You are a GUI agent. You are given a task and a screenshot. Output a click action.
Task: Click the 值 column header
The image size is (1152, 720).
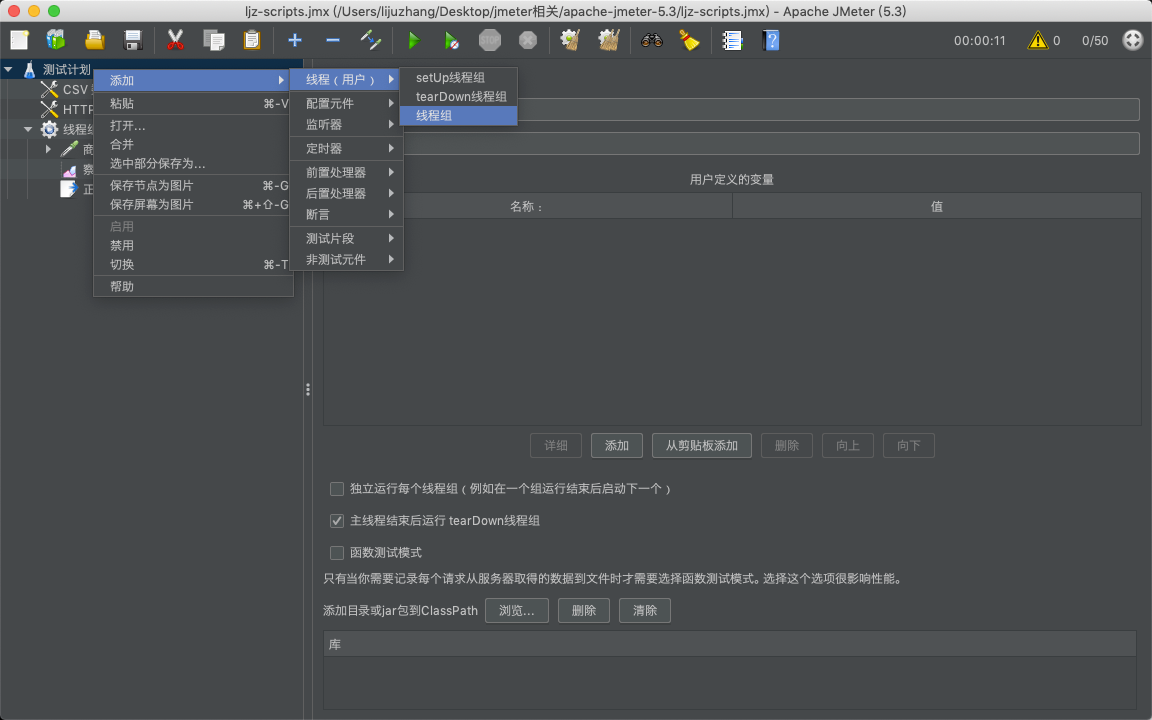(x=937, y=206)
